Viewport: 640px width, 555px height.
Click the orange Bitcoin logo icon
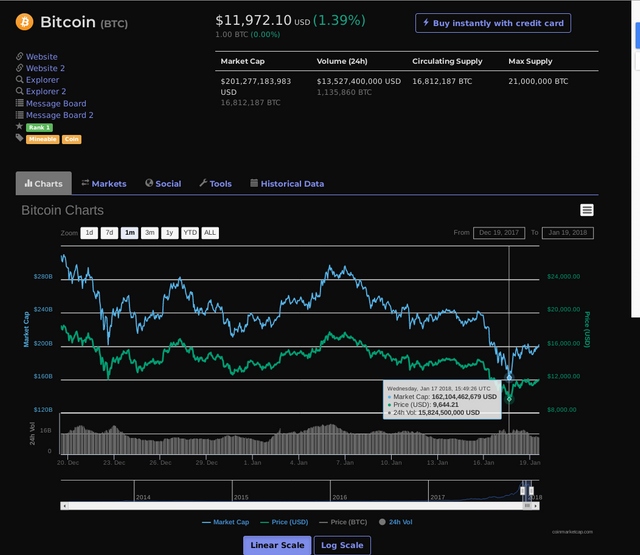click(24, 22)
